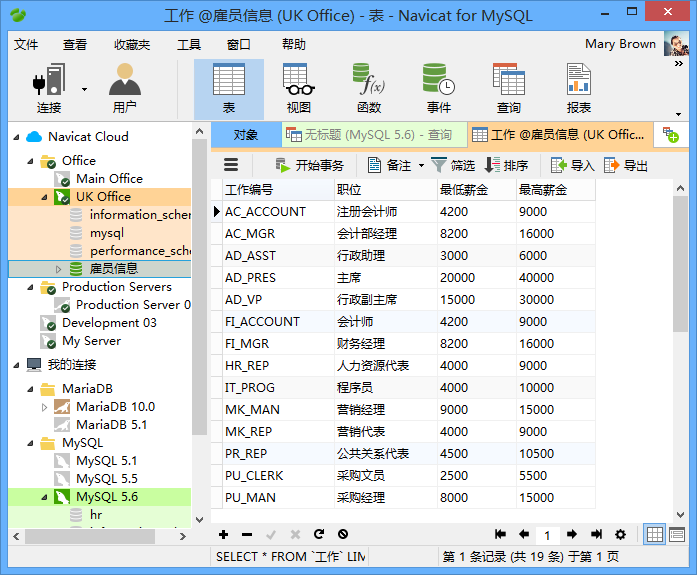Expand the MariaDB 10.0 connection

tap(44, 407)
